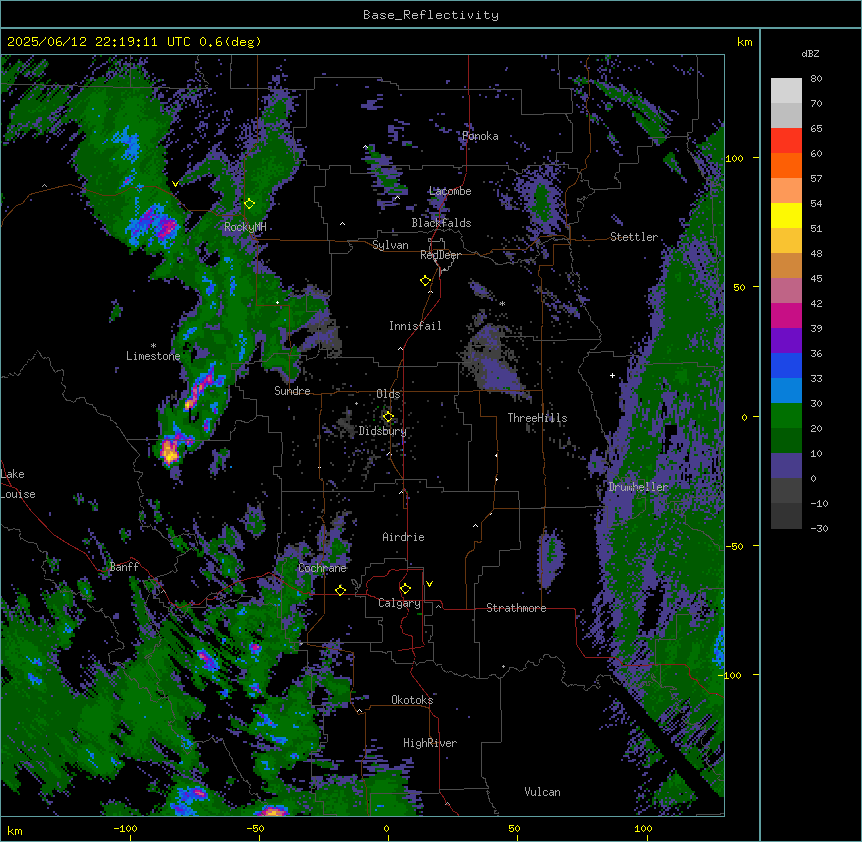Click the Okotoks label
The width and height of the screenshot is (862, 842).
pos(412,700)
